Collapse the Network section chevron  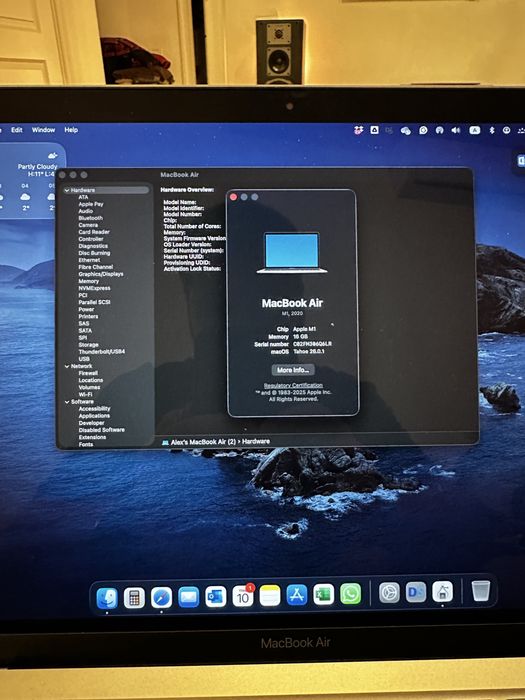tap(67, 366)
